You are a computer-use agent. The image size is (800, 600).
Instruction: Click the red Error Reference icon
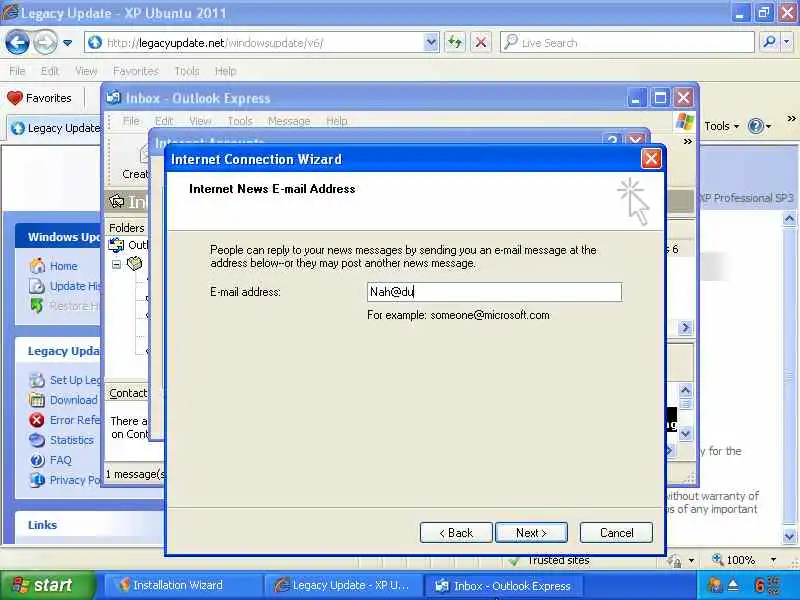coord(37,420)
